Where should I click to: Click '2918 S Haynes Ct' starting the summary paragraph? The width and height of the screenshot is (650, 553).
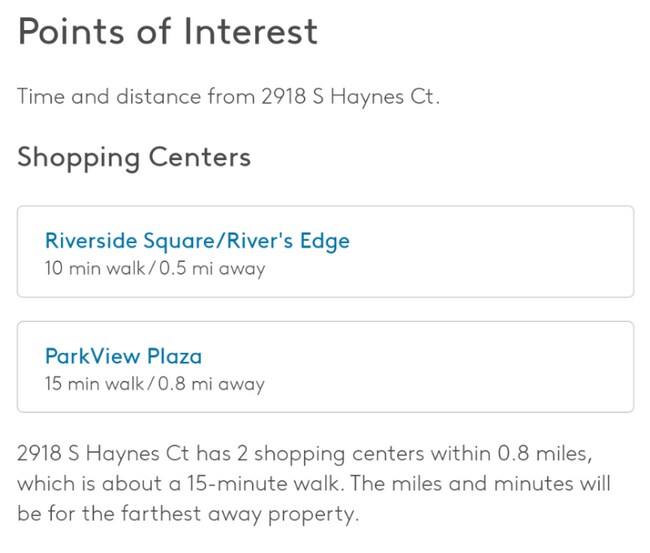[x=103, y=453]
